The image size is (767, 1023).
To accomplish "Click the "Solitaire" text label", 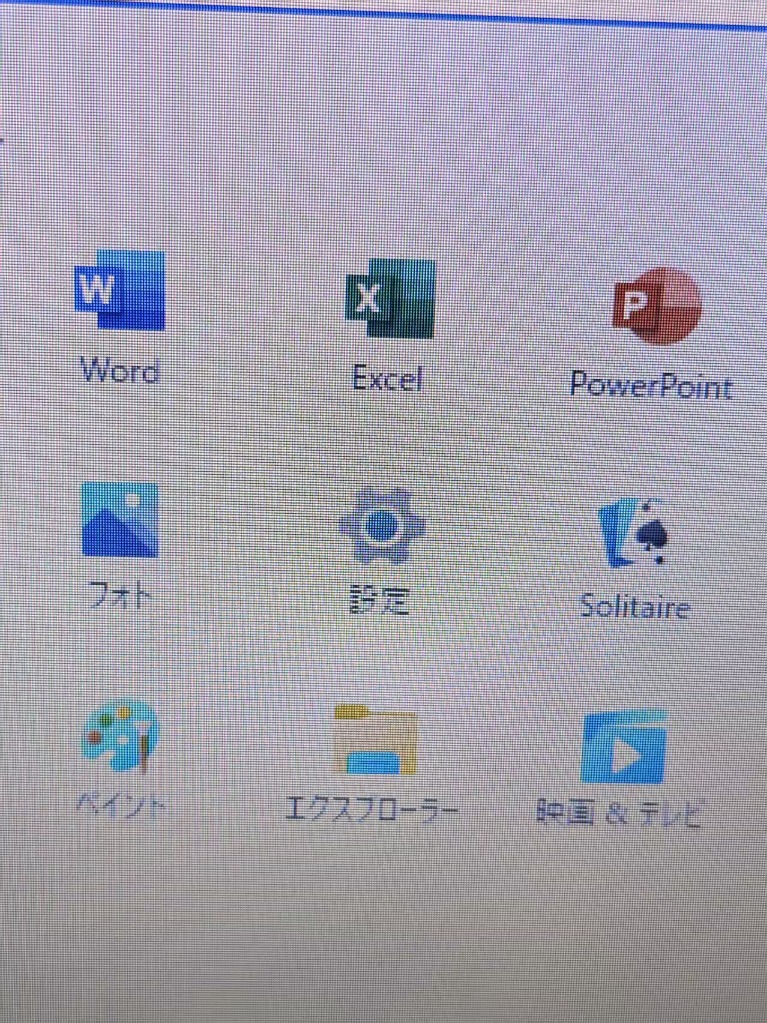I will (635, 607).
